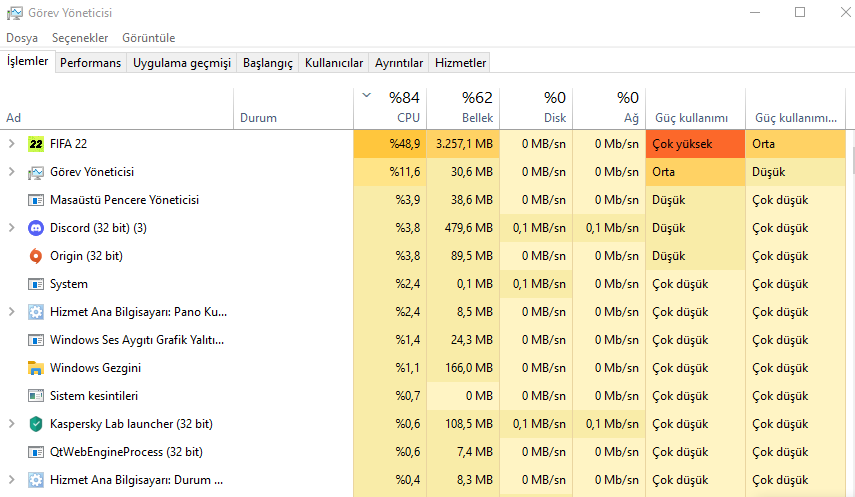The height and width of the screenshot is (497, 855).
Task: Expand the Görev Yöneticisi process group
Action: (11, 172)
